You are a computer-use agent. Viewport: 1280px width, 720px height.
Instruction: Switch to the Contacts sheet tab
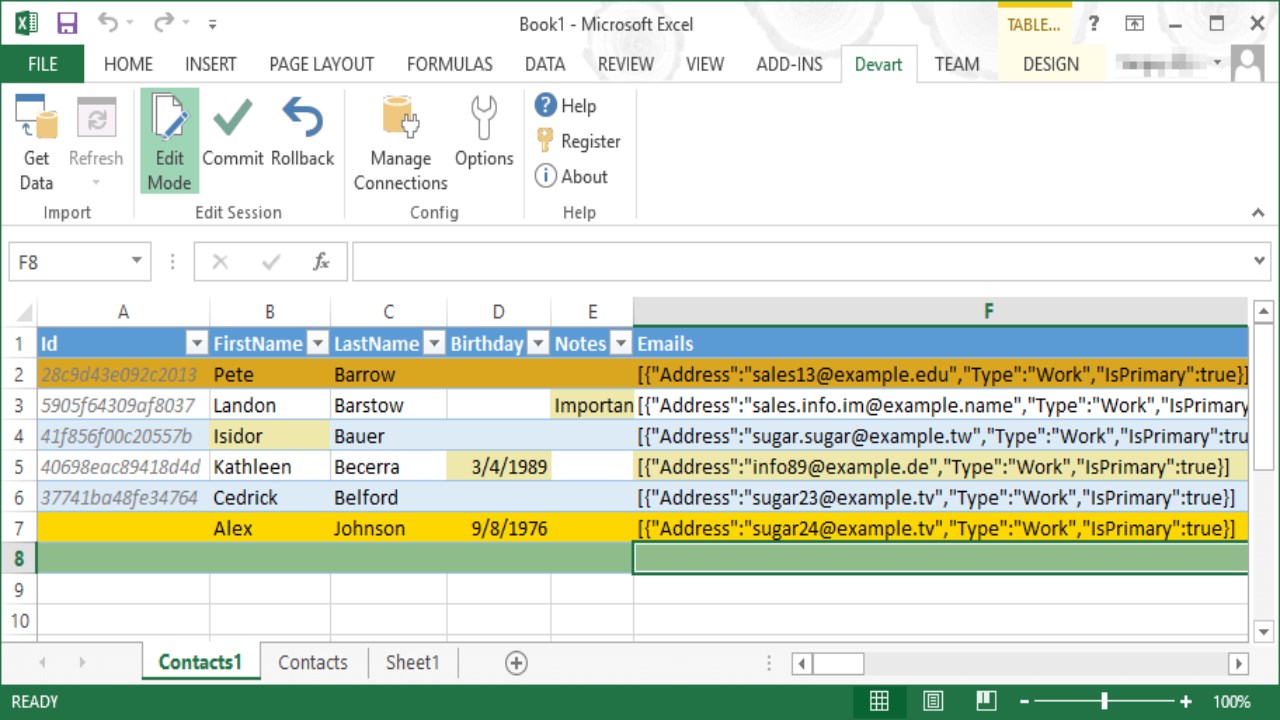313,662
